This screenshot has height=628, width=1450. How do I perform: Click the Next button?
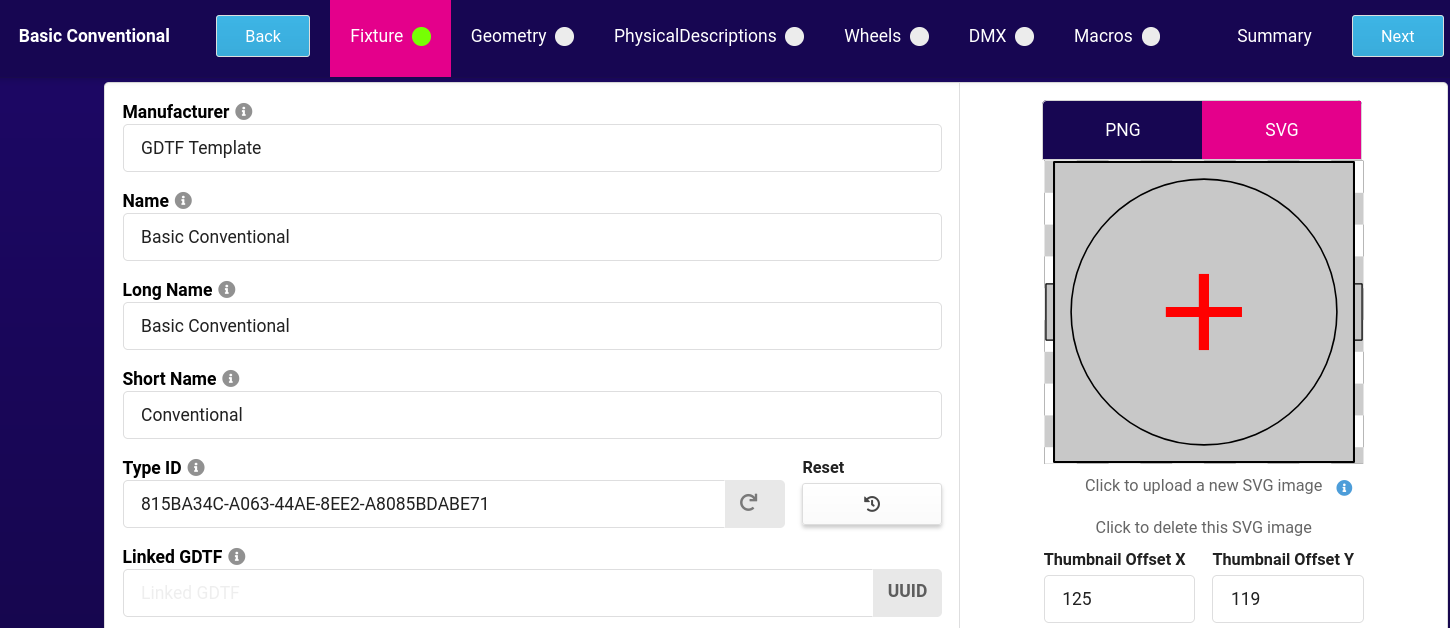point(1397,36)
